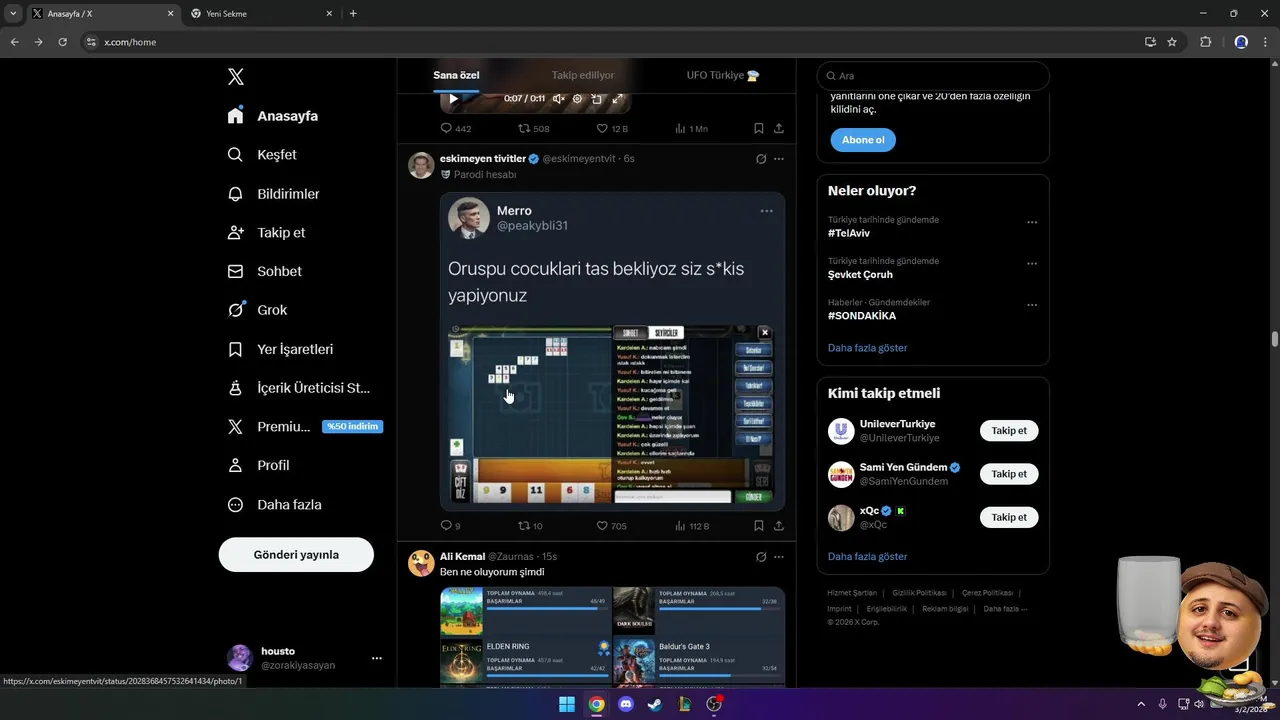Open Merro tweet image

(611, 352)
